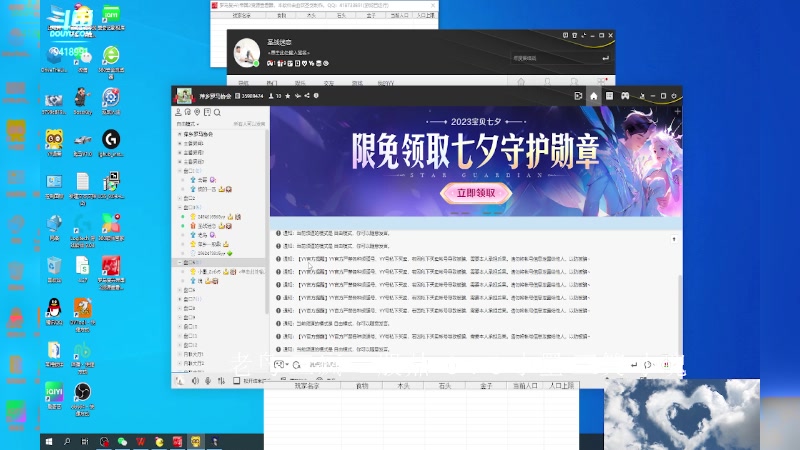Open taskbar search magnifier
Viewport: 800px width, 450px height.
pos(67,441)
